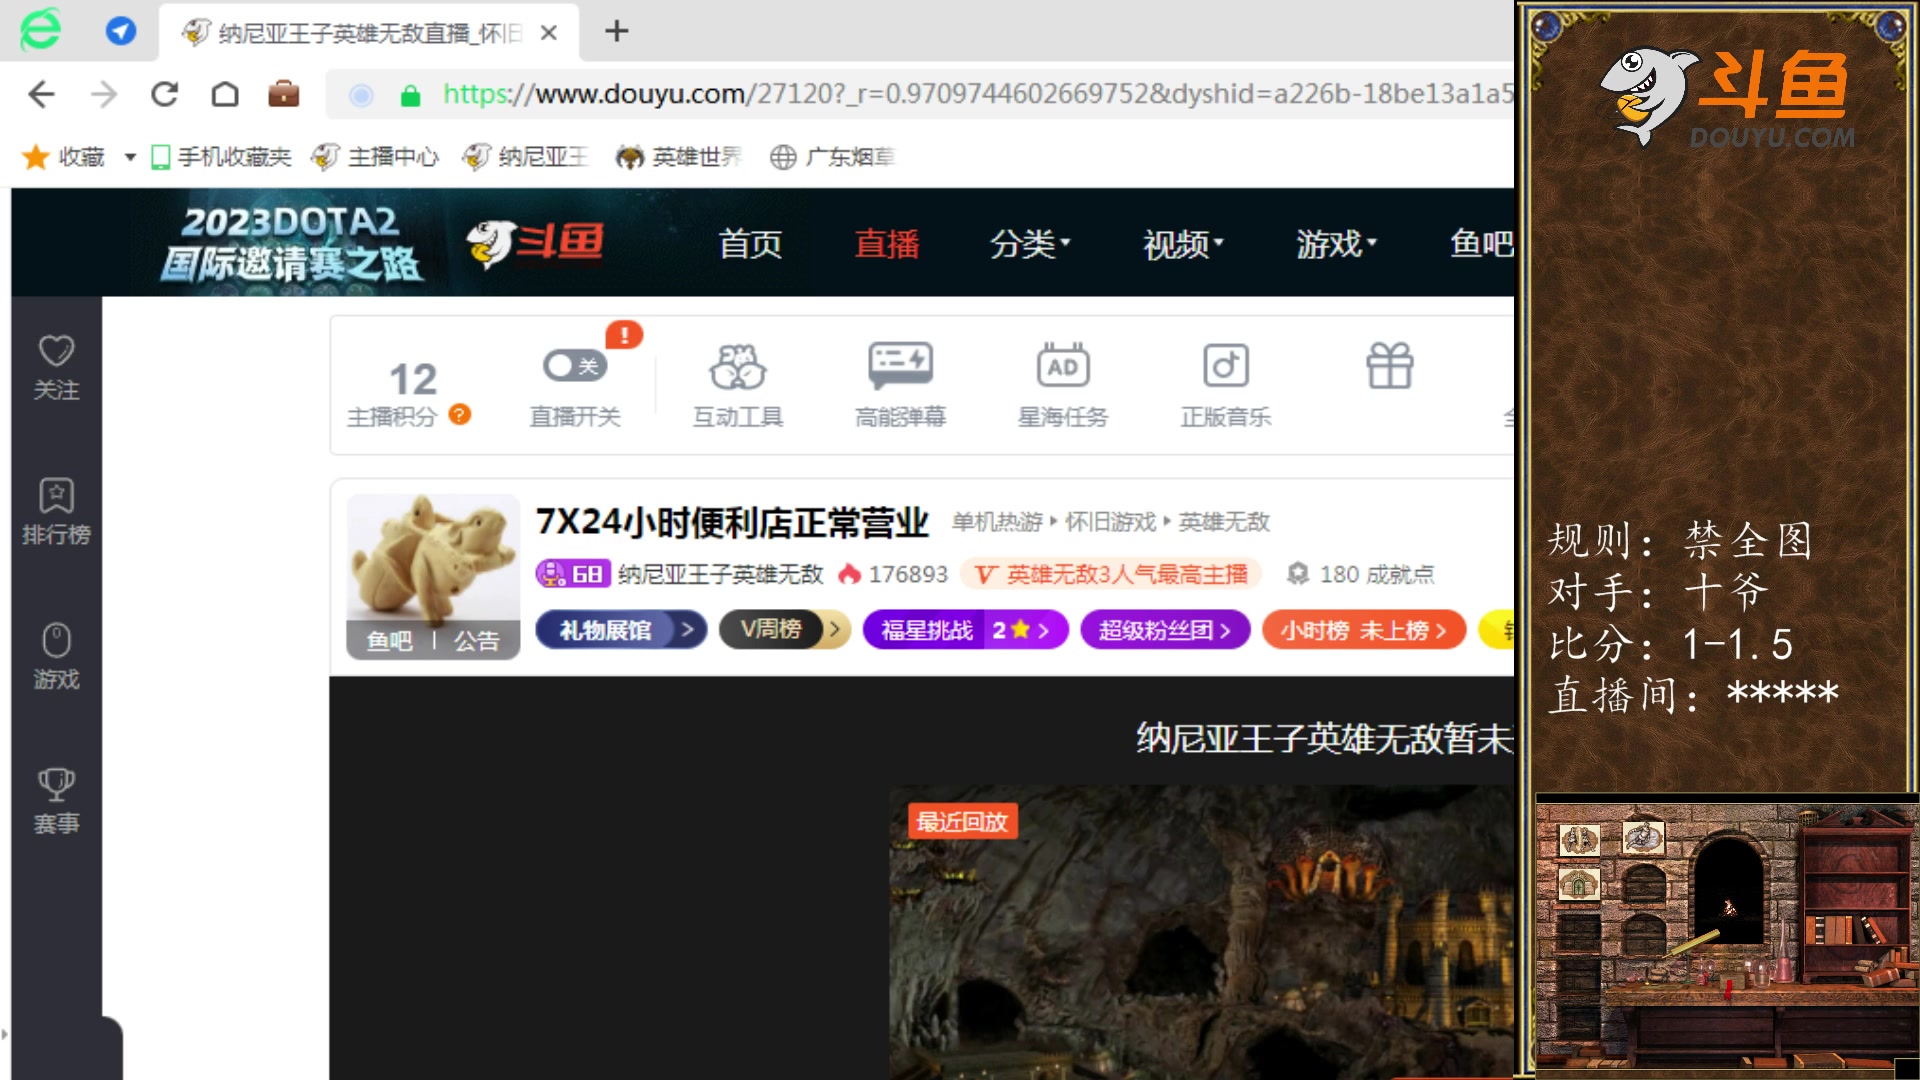Click the 2023DOTA2 国际邀请赛之路 banner
This screenshot has width=1920, height=1080.
click(291, 243)
